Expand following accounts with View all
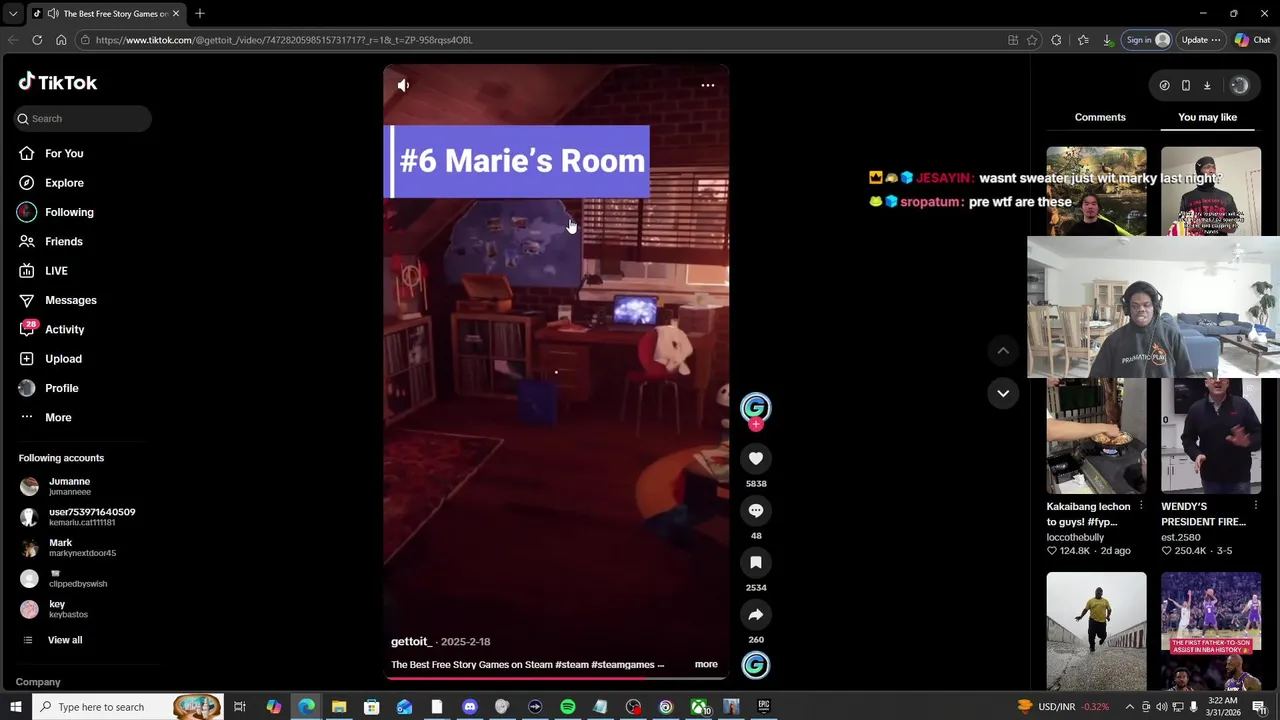1280x720 pixels. click(x=65, y=640)
